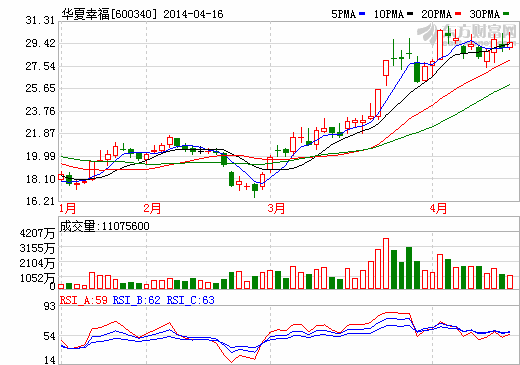Click the stock title 华夏幸福[600340]
The width and height of the screenshot is (520, 365).
click(x=109, y=14)
